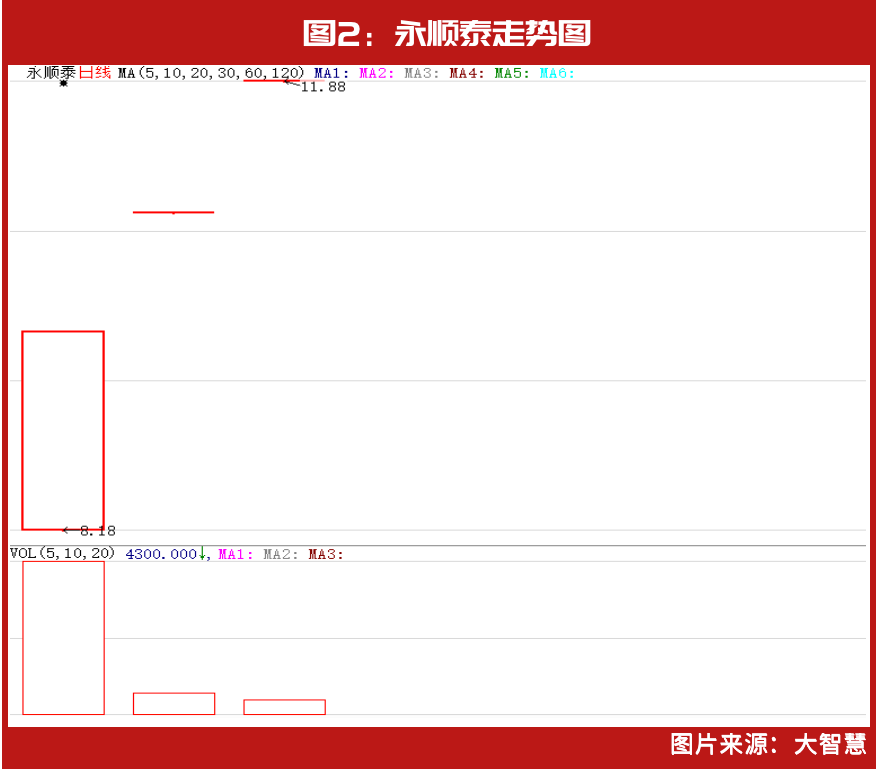The height and width of the screenshot is (770, 876).
Task: Click the small star marker below the stock name
Action: click(63, 83)
